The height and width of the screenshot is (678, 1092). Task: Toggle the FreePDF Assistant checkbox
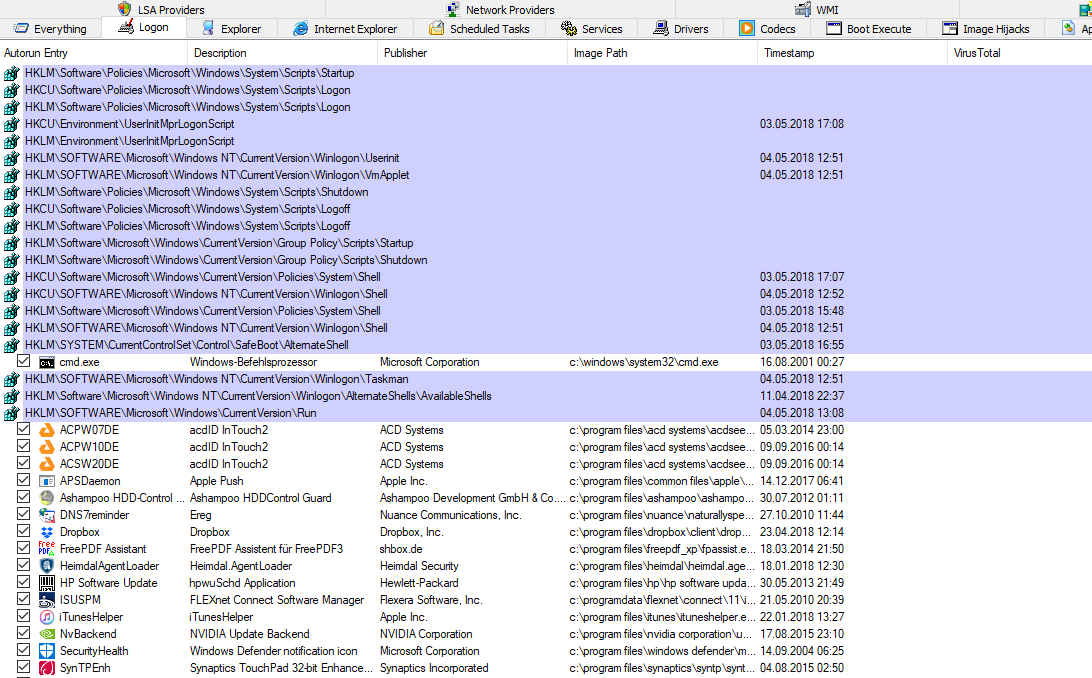click(24, 548)
